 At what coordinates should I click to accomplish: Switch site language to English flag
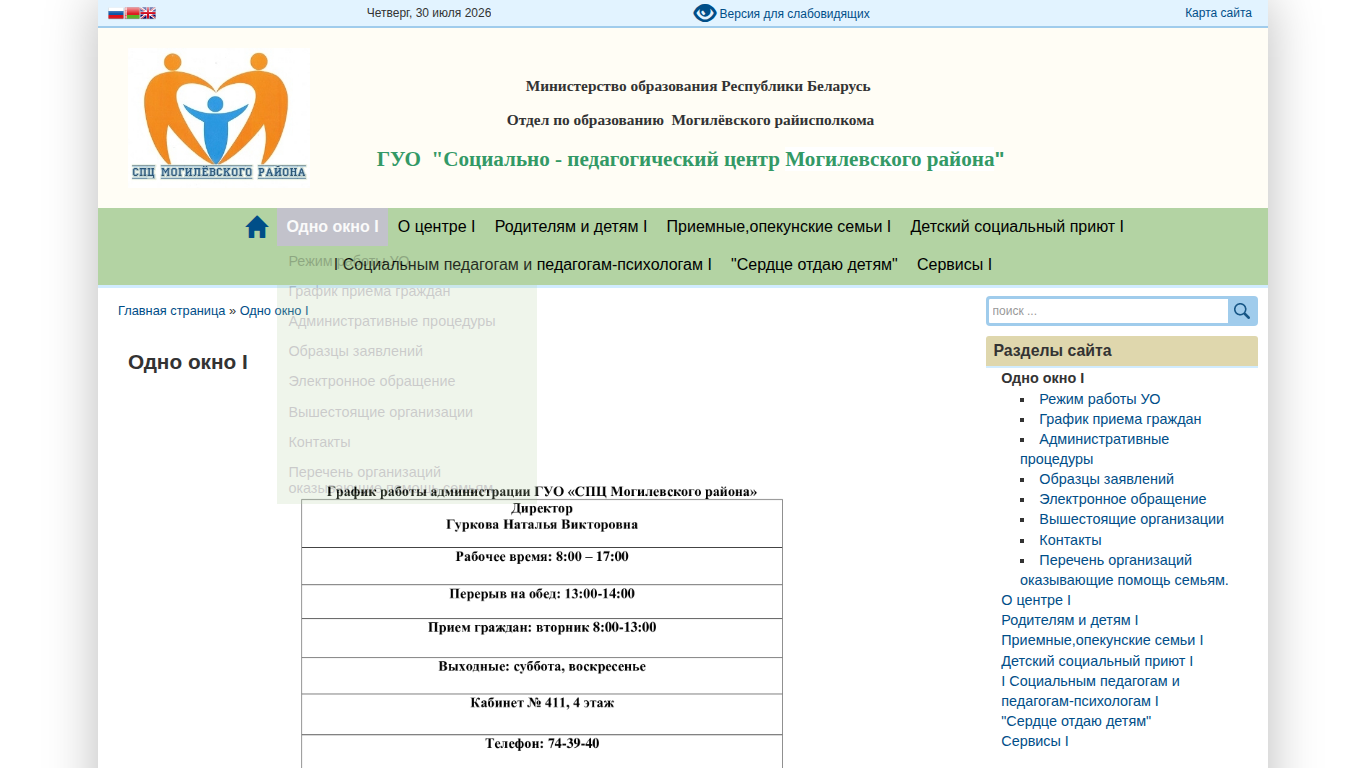[148, 13]
